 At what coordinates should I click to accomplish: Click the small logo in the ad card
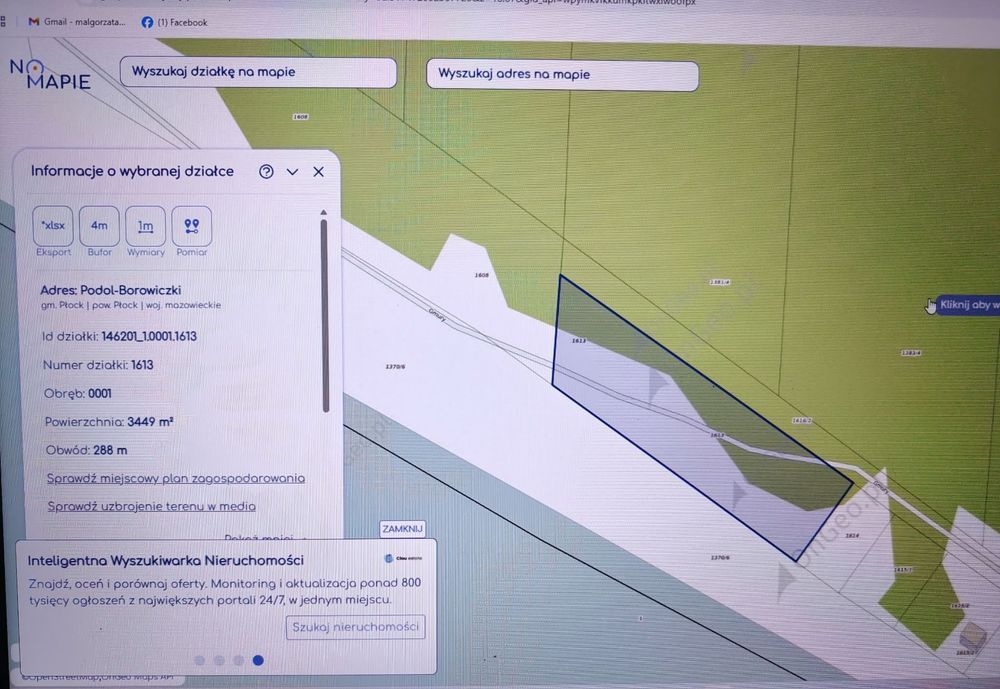[x=402, y=558]
